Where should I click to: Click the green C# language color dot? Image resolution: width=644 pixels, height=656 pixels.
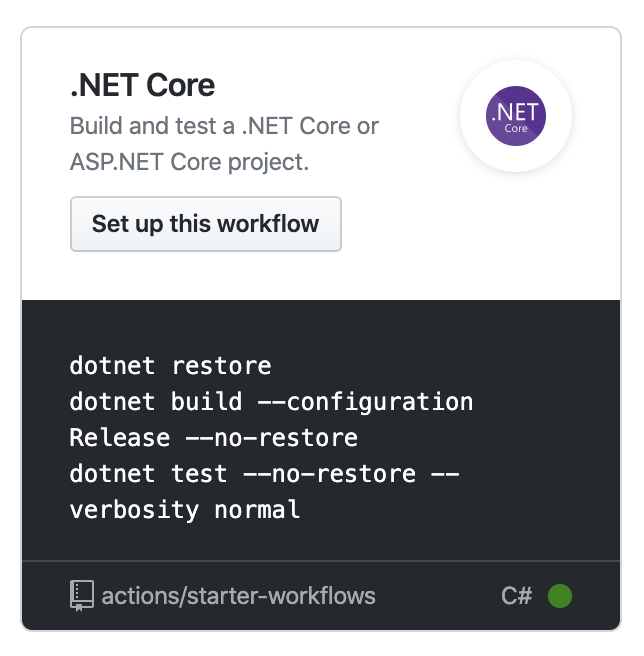560,596
